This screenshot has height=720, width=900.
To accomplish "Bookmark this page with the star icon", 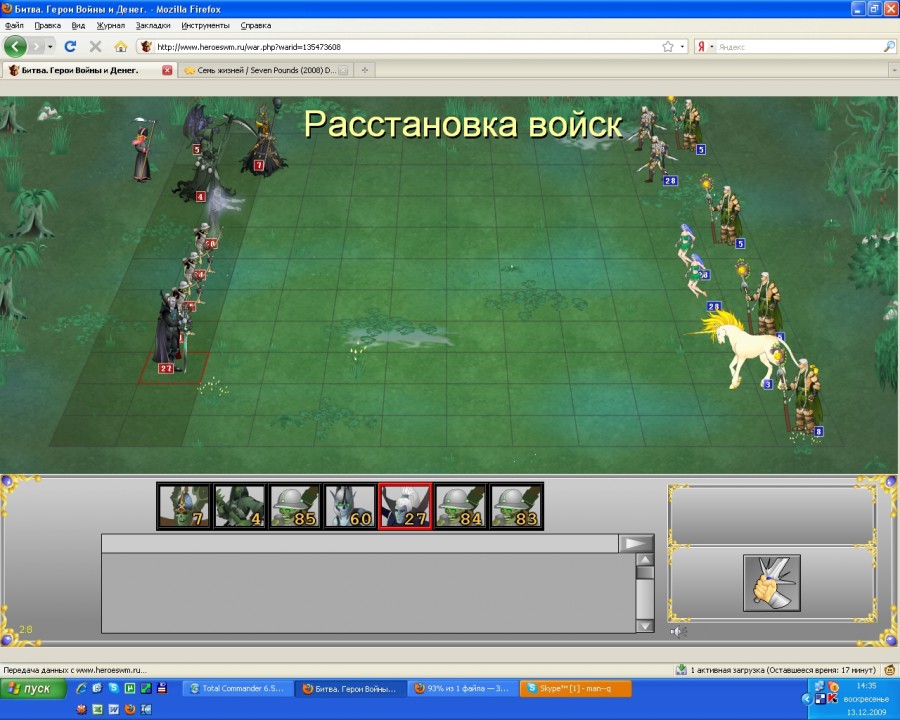I will pyautogui.click(x=668, y=47).
